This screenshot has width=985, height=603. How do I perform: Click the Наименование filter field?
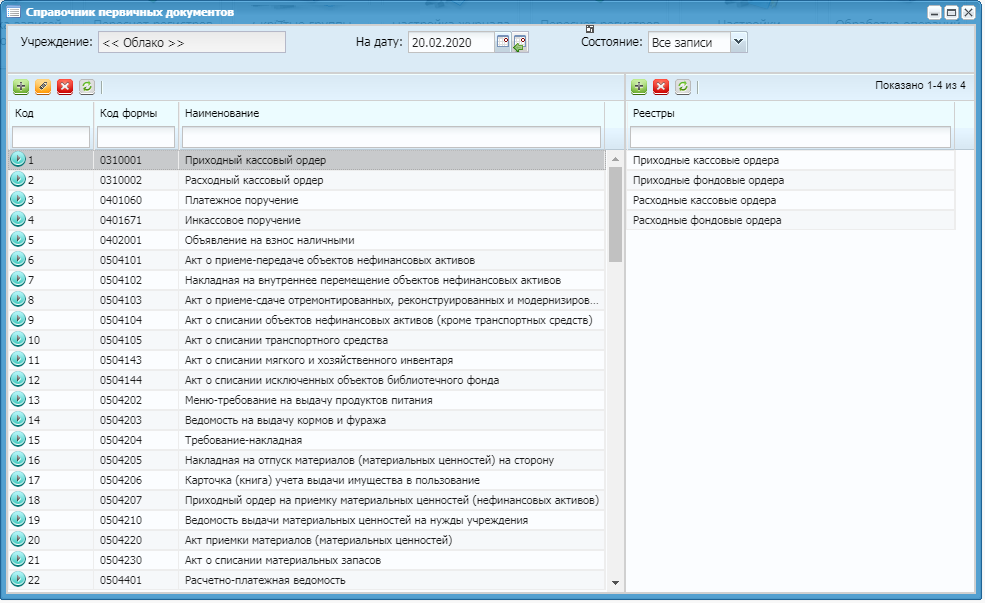(391, 136)
